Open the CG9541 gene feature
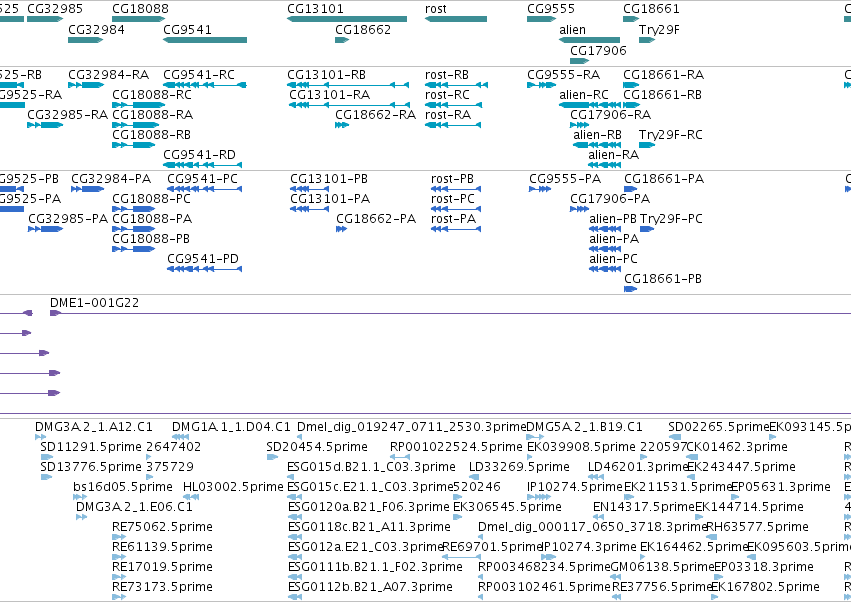The height and width of the screenshot is (602, 851). (205, 40)
